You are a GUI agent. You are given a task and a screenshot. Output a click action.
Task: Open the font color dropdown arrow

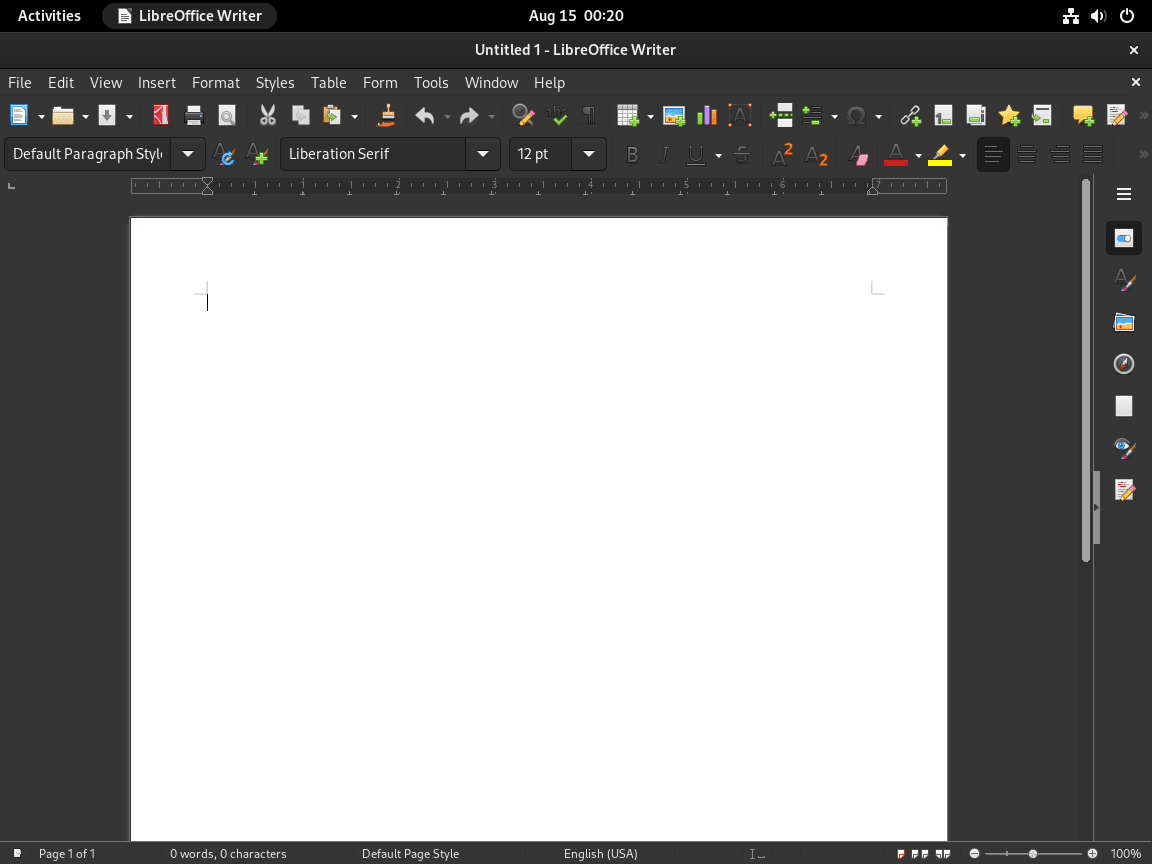(x=913, y=154)
